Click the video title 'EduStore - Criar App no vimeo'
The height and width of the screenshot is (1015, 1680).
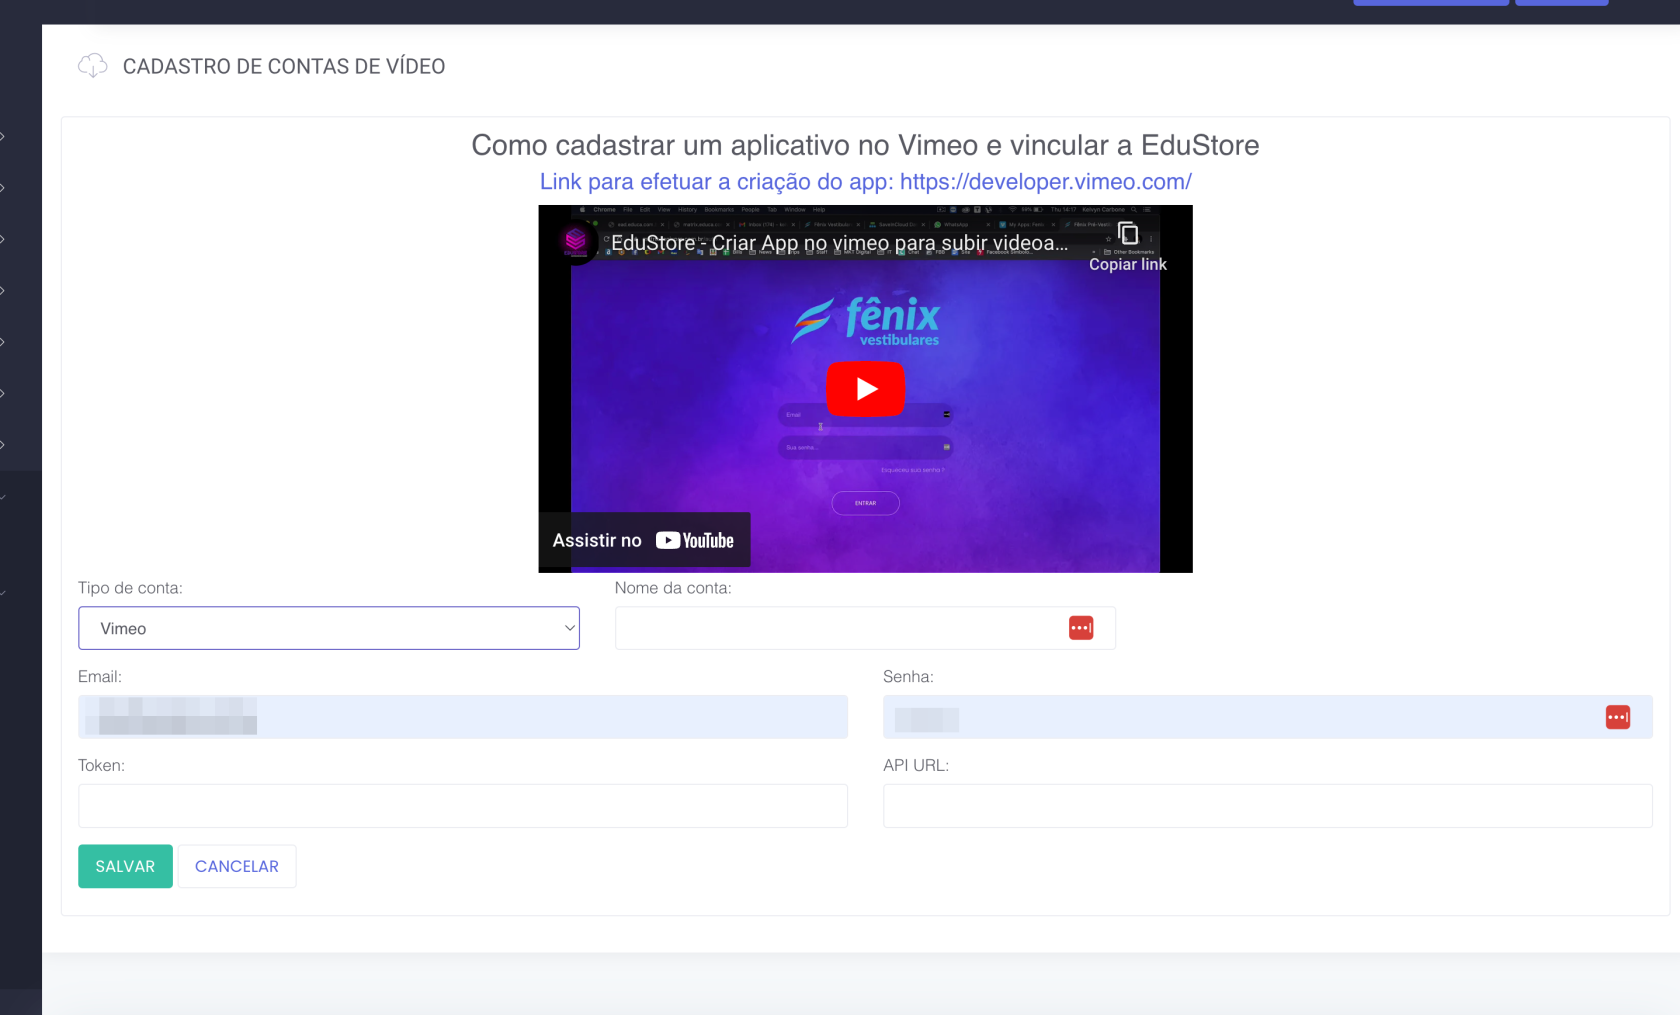point(838,243)
